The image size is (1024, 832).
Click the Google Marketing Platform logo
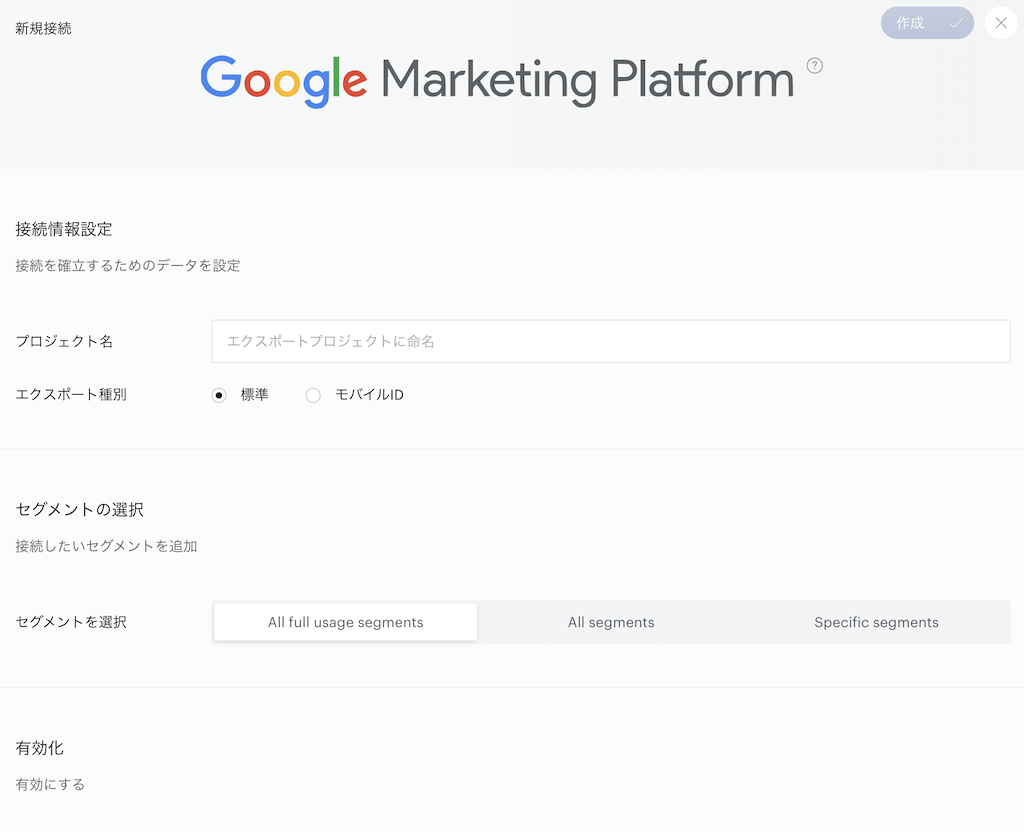tap(497, 81)
